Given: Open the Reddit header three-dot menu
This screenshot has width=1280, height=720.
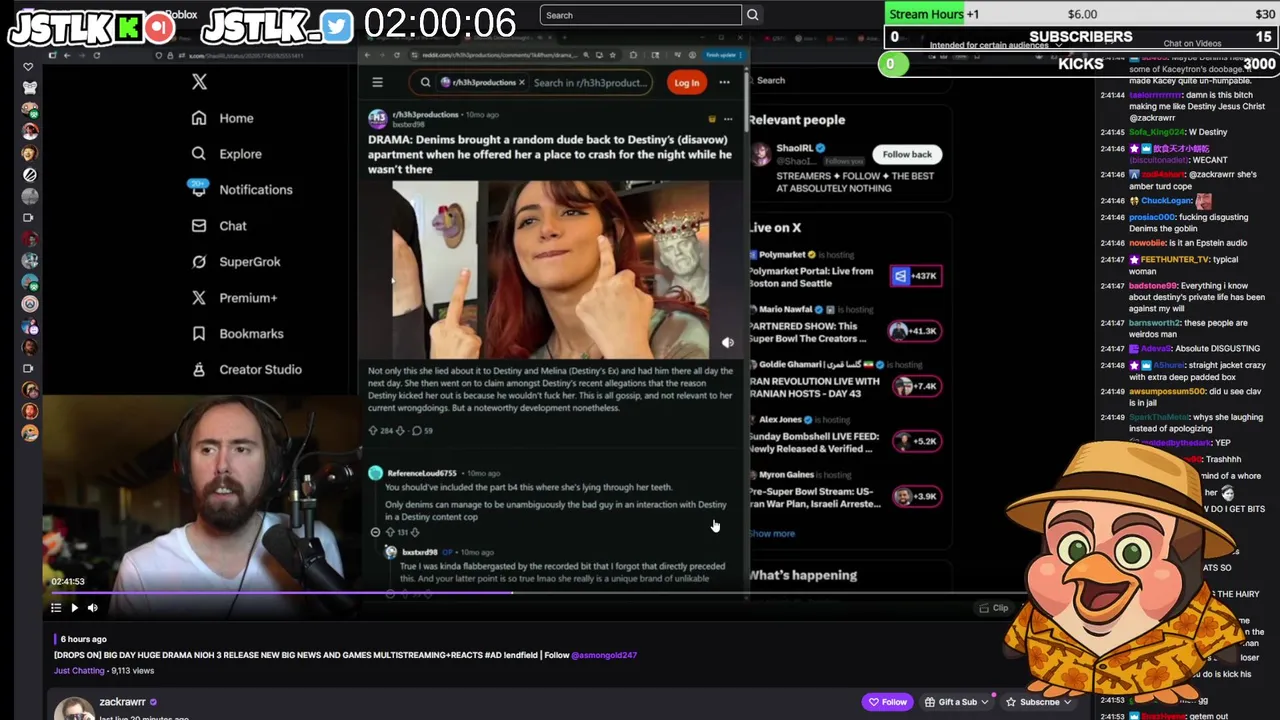Looking at the screenshot, I should pyautogui.click(x=724, y=82).
